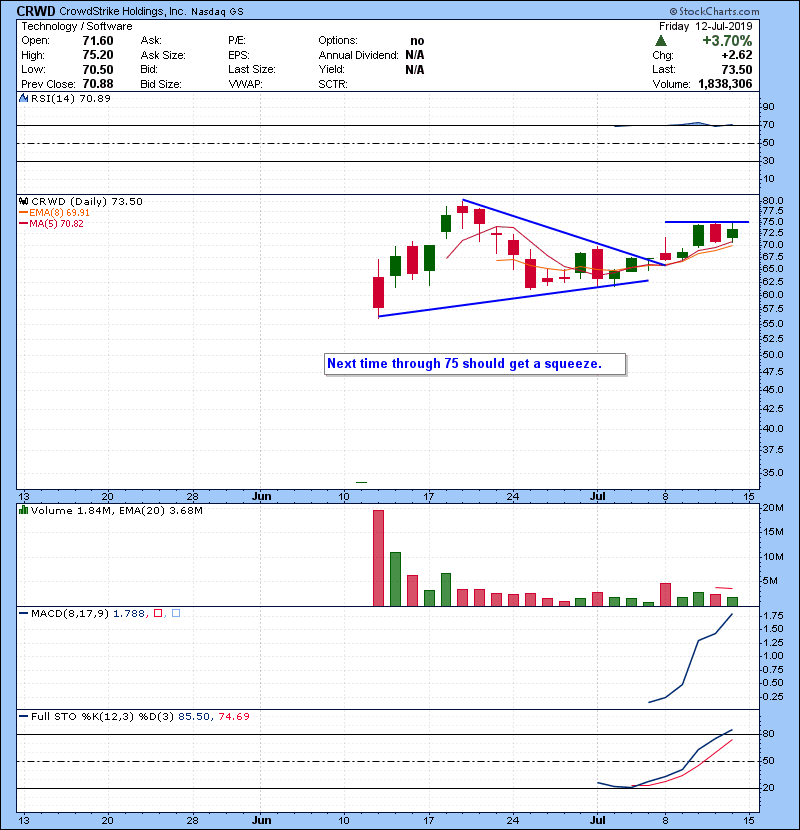
Task: Click the 'Jul' label on price chart axis
Action: 598,497
